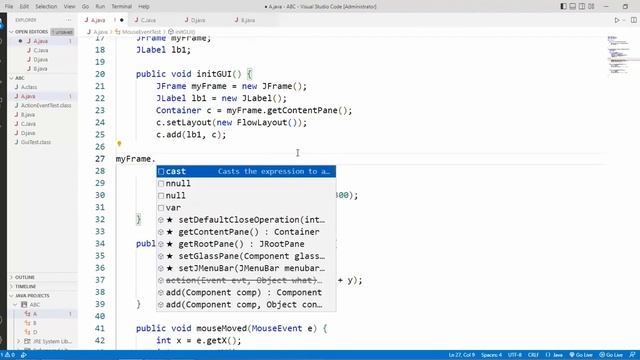
Task: Change encoding via UTF-8 status item
Action: point(515,355)
